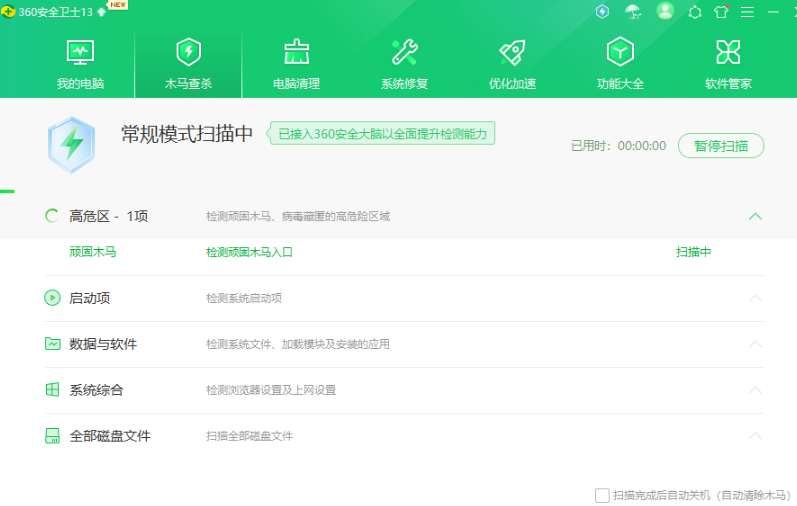Open 优化加速 rocket icon

pyautogui.click(x=512, y=52)
